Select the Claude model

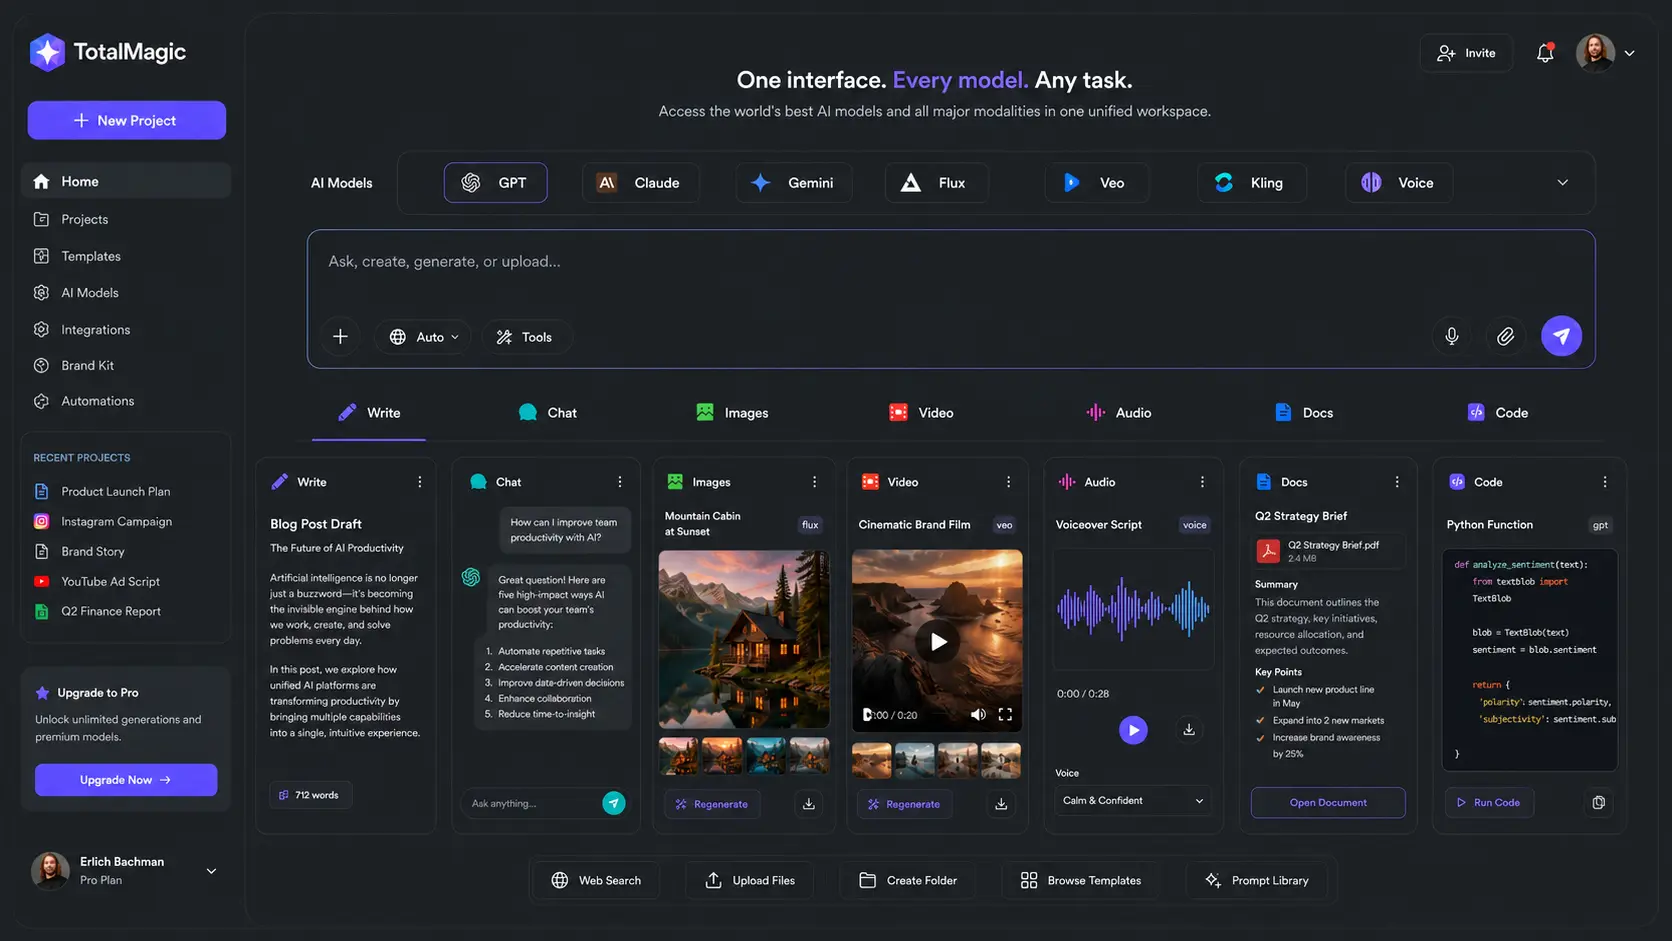640,183
